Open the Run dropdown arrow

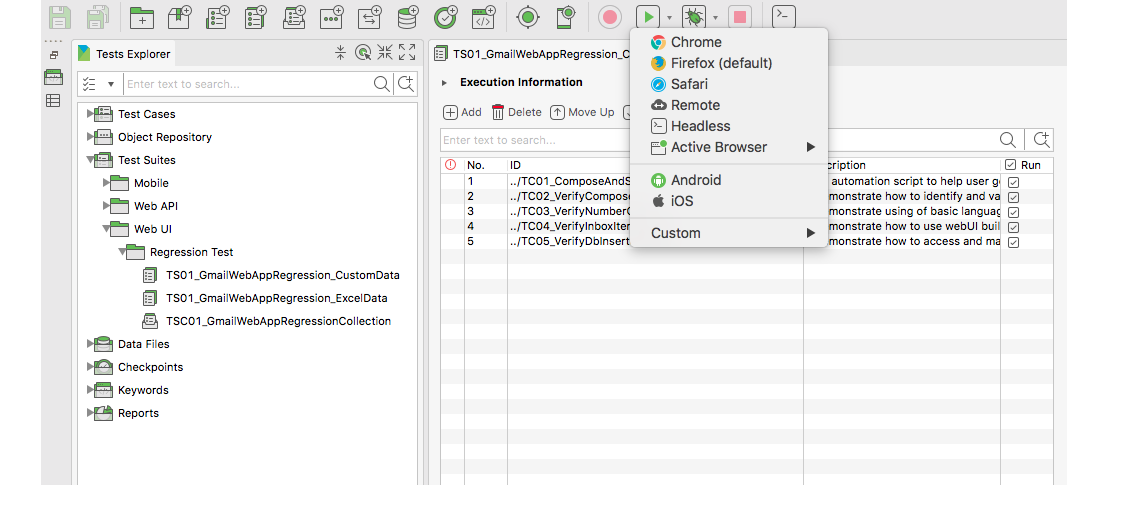click(x=670, y=18)
